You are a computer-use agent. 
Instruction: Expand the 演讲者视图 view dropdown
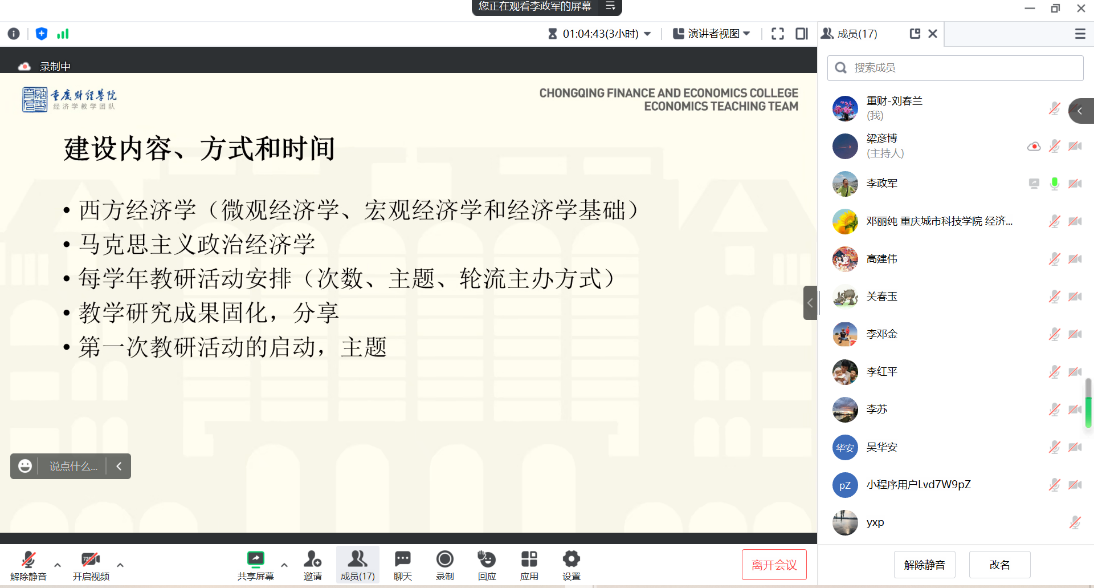[x=712, y=33]
